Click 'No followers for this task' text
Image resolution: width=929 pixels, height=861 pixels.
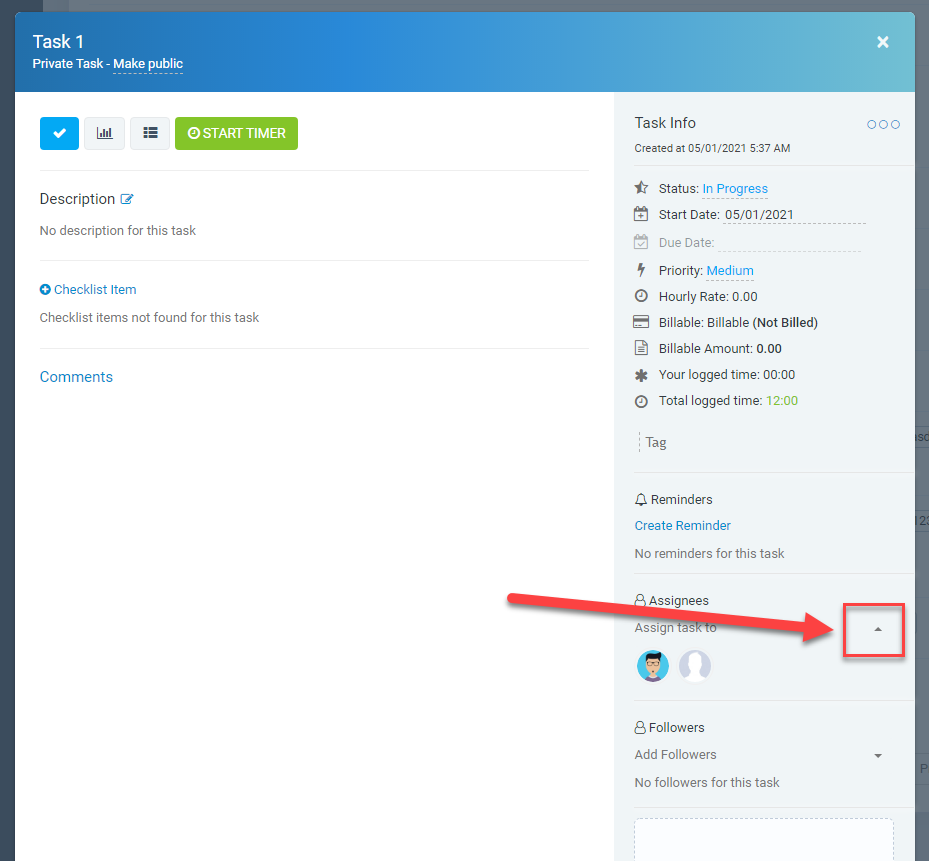(707, 783)
